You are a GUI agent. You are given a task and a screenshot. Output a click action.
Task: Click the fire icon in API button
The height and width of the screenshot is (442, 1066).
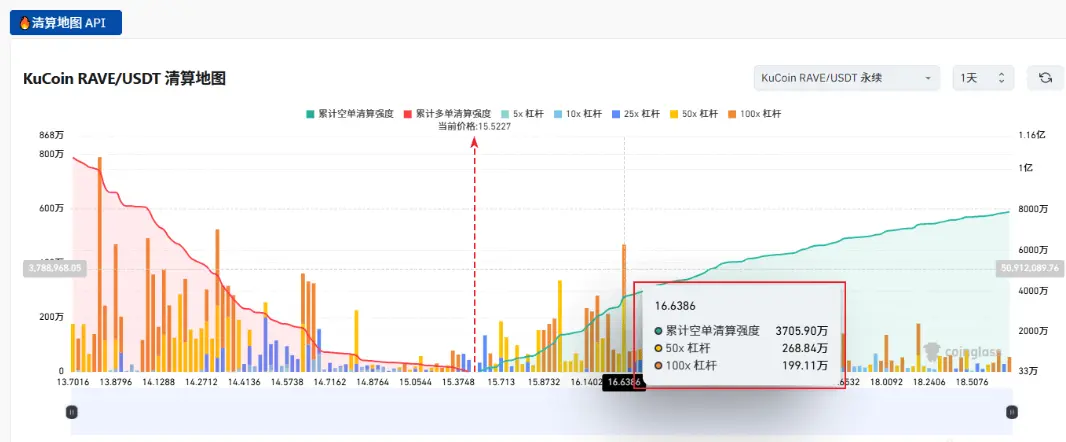point(24,22)
